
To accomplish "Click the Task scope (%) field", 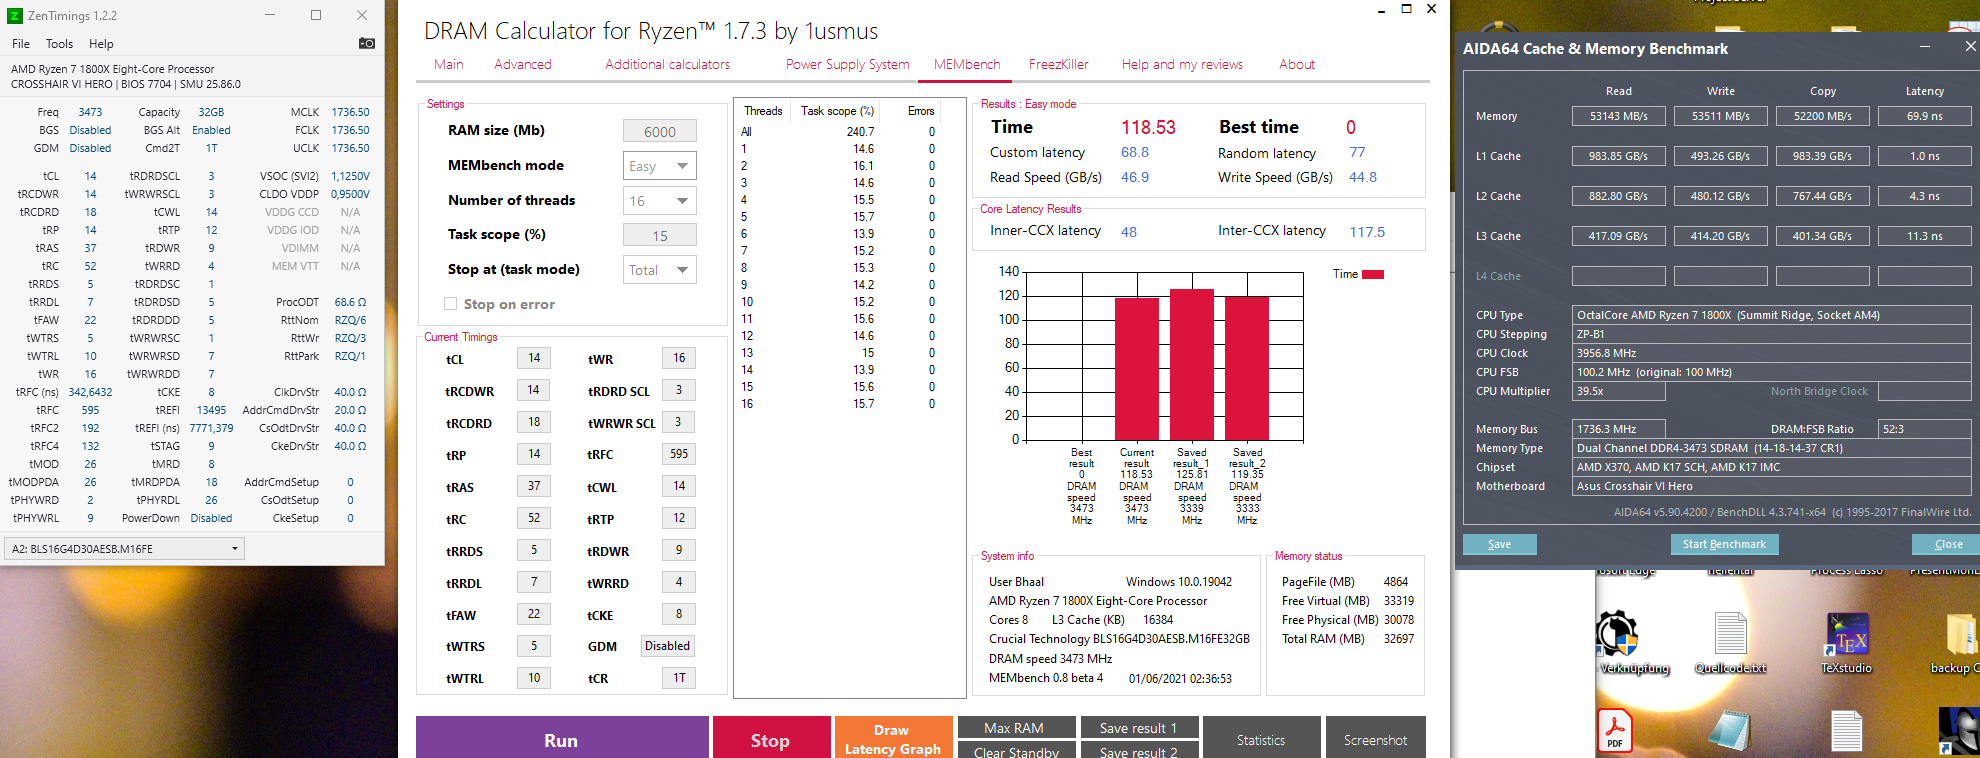I will tap(660, 235).
